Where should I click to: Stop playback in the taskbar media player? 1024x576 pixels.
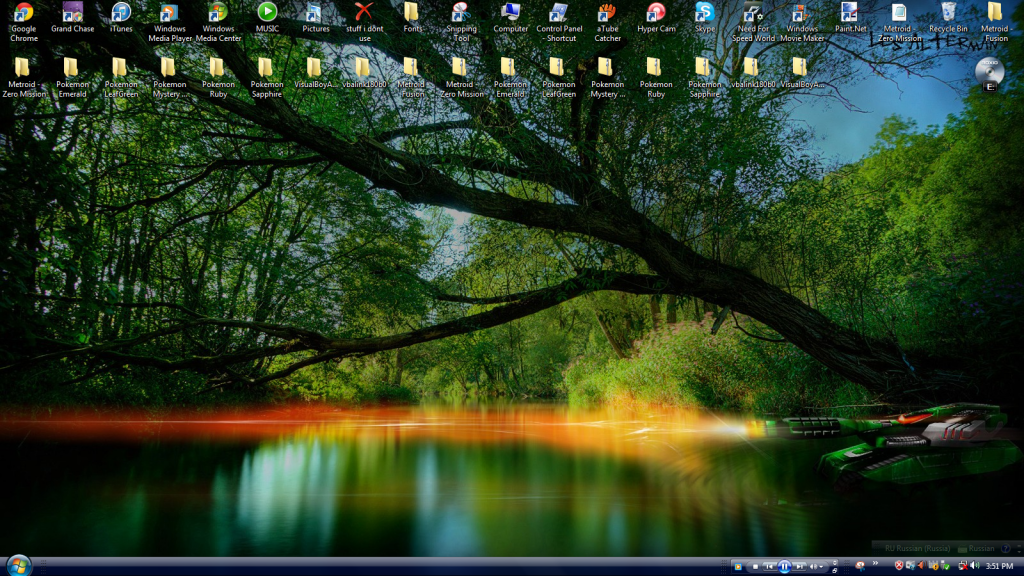(755, 567)
